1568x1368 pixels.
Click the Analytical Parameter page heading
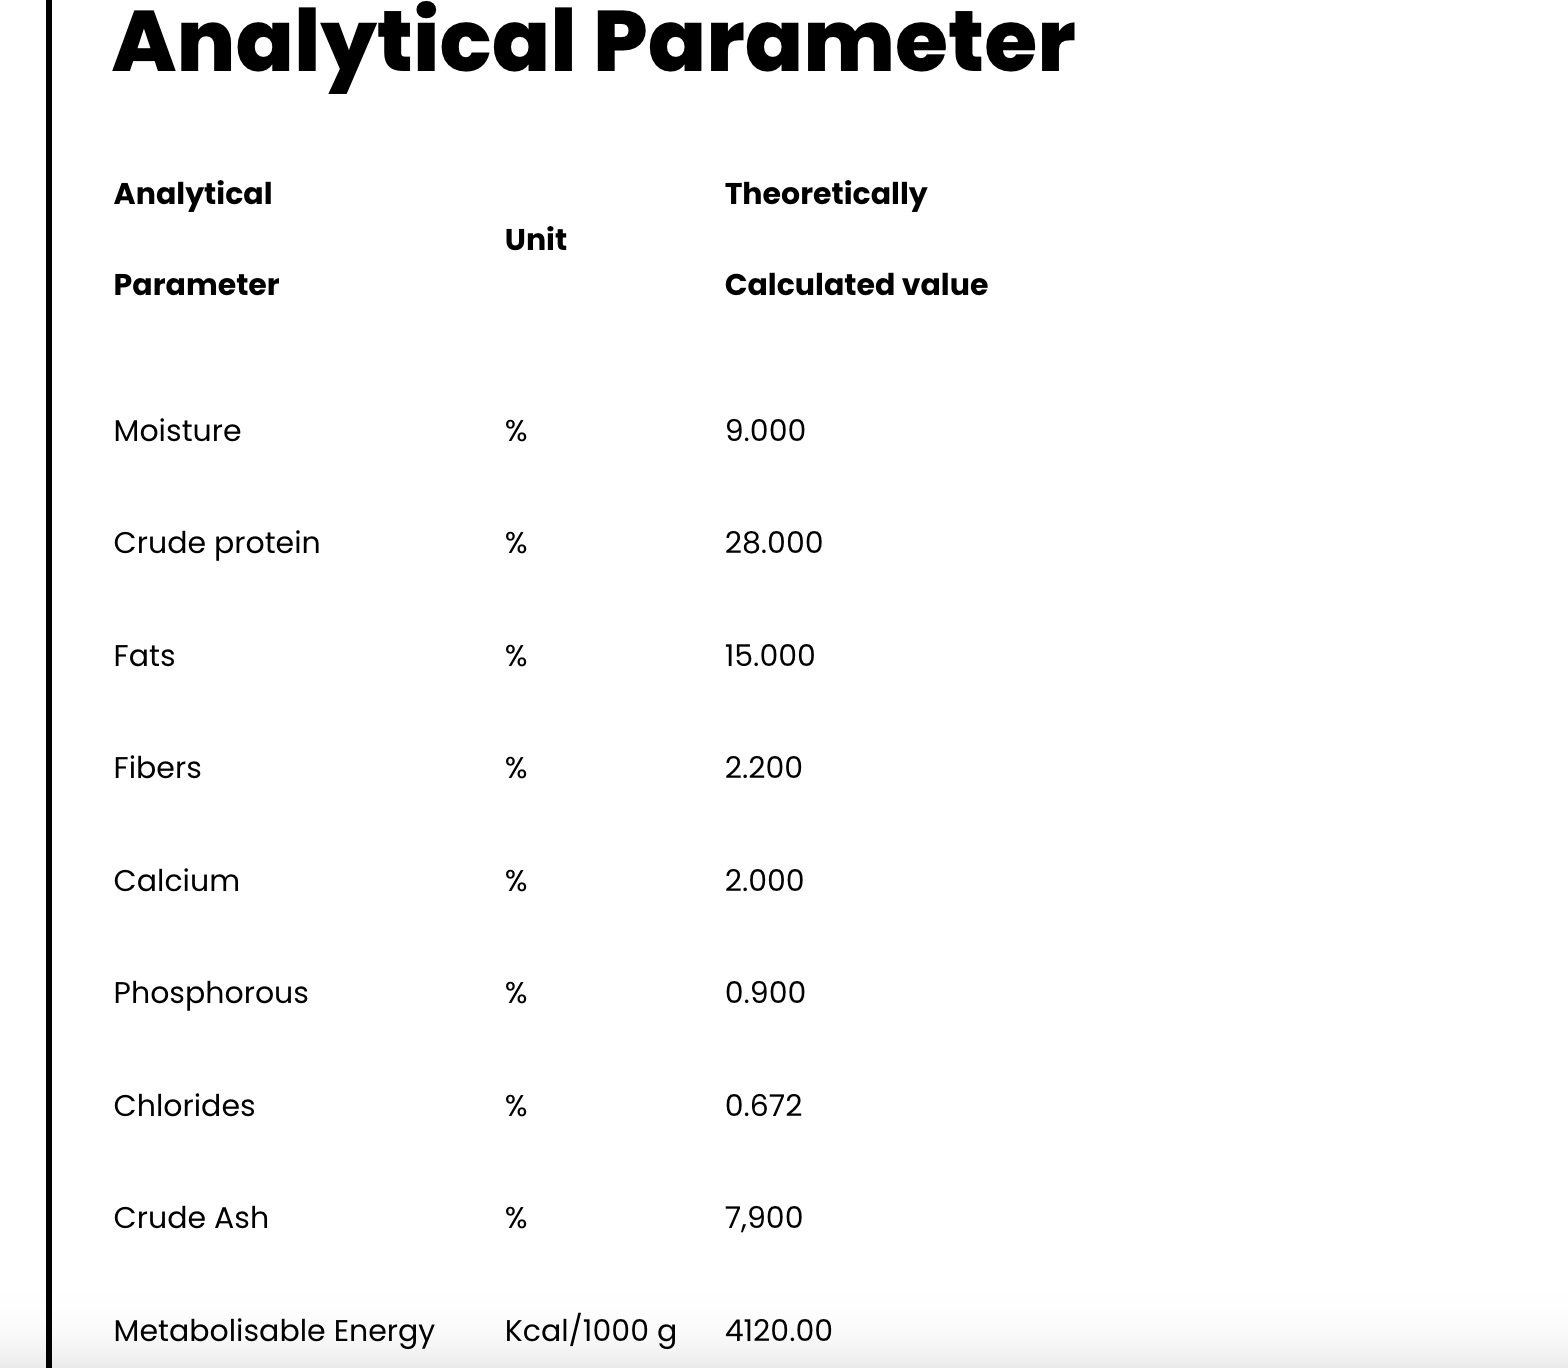tap(593, 44)
